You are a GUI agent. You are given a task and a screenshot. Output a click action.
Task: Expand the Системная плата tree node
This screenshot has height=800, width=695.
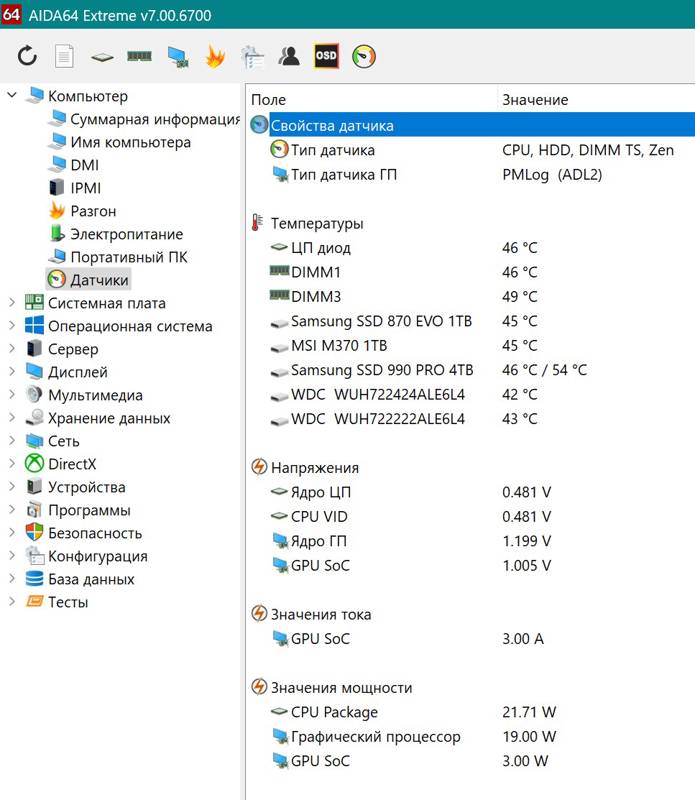(x=12, y=303)
